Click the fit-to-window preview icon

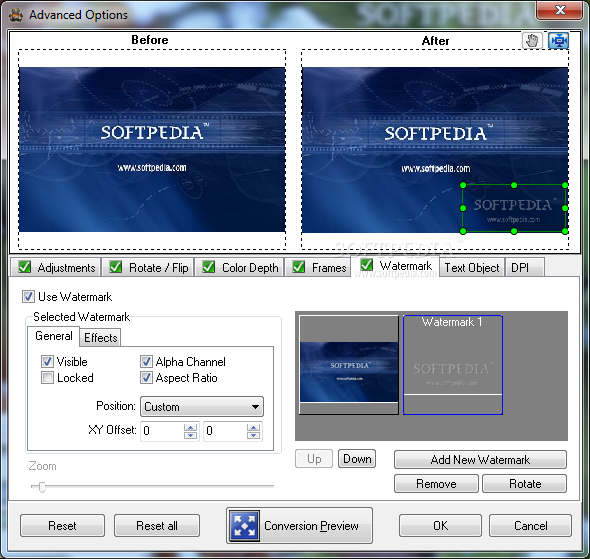[558, 40]
